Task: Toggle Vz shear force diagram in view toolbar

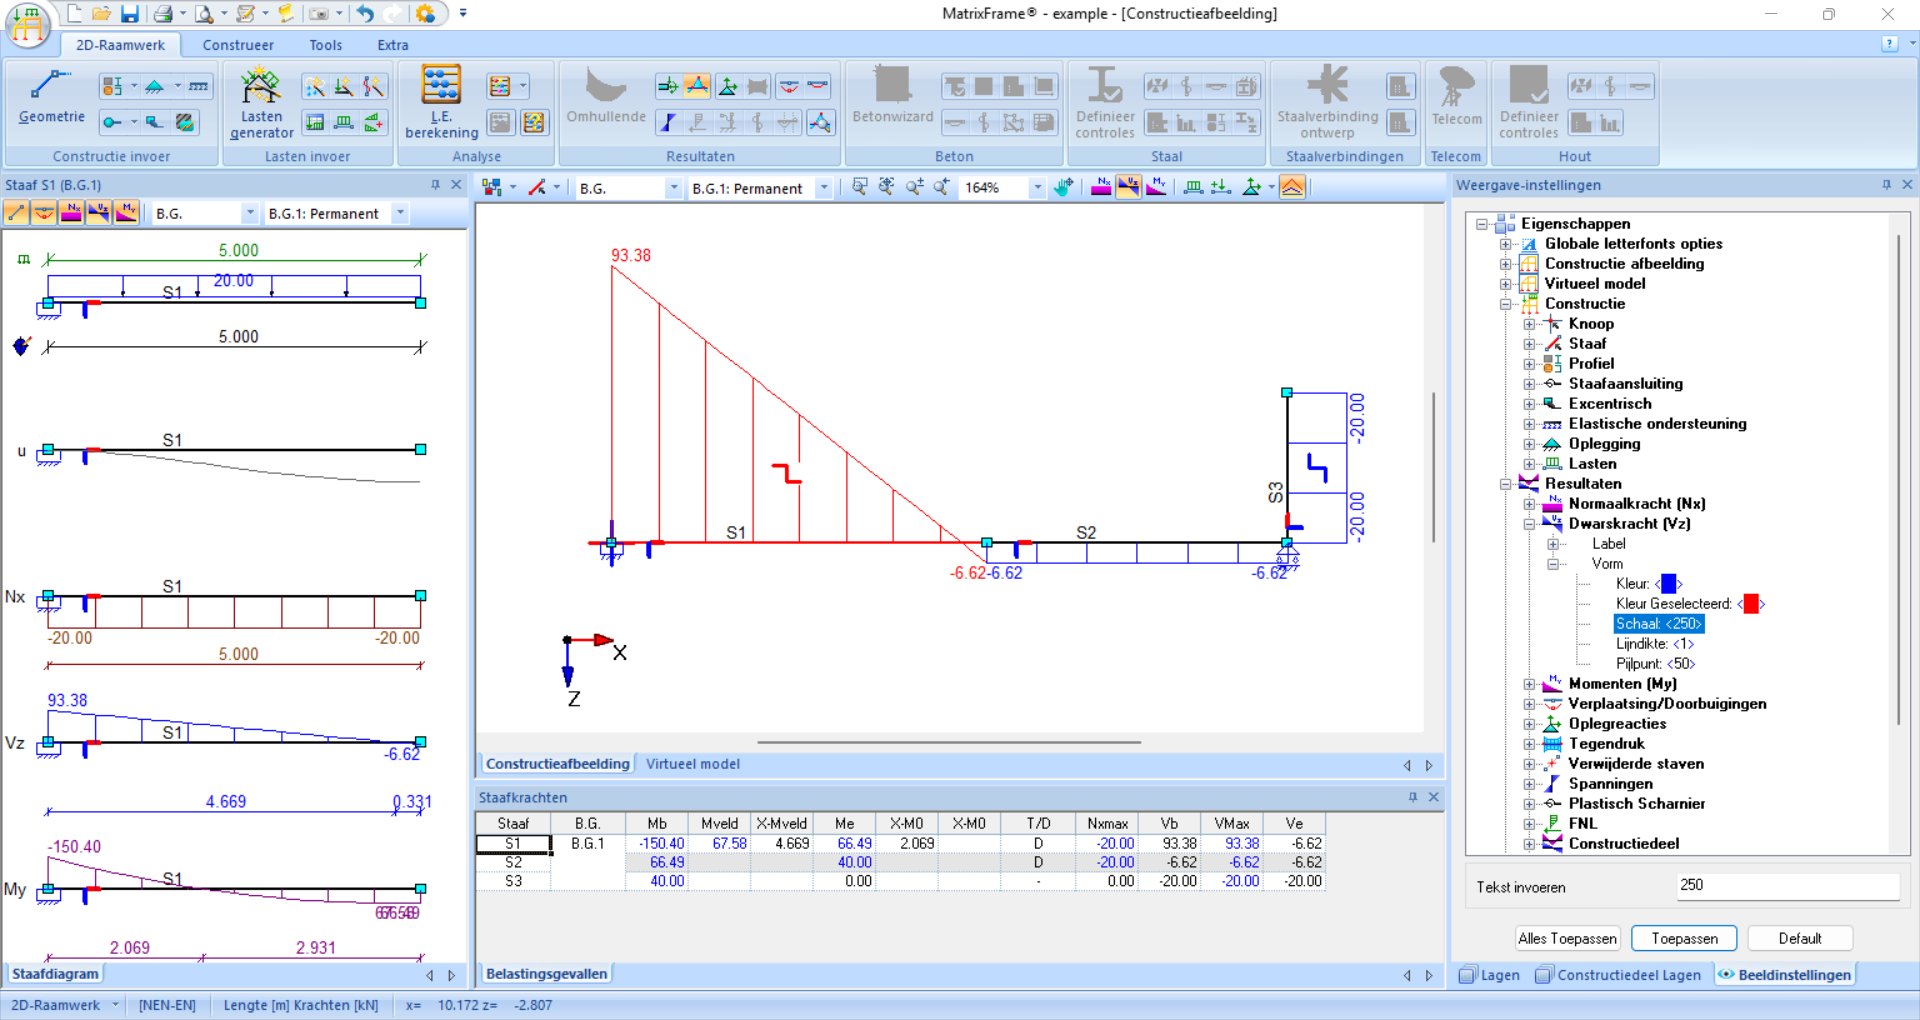Action: (x=1128, y=187)
